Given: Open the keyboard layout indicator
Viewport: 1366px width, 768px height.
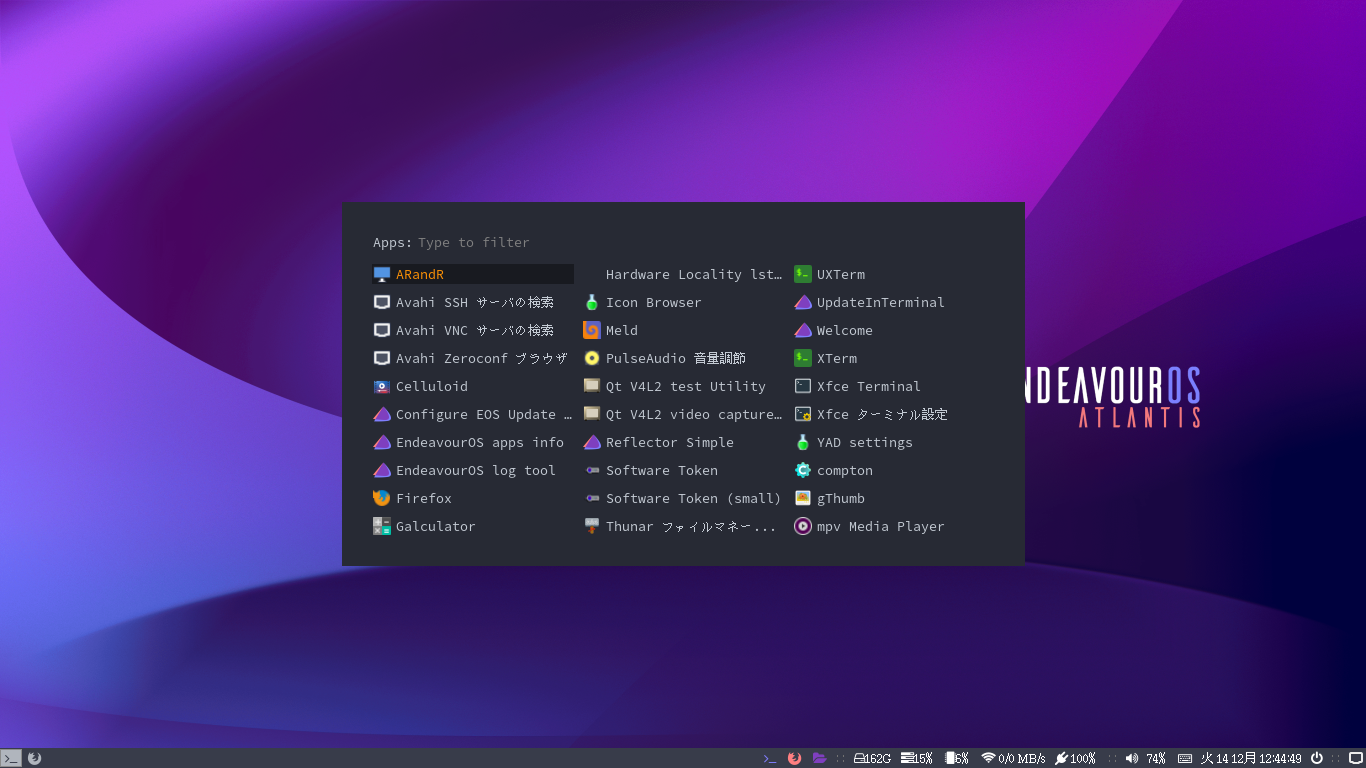Looking at the screenshot, I should pos(1185,758).
